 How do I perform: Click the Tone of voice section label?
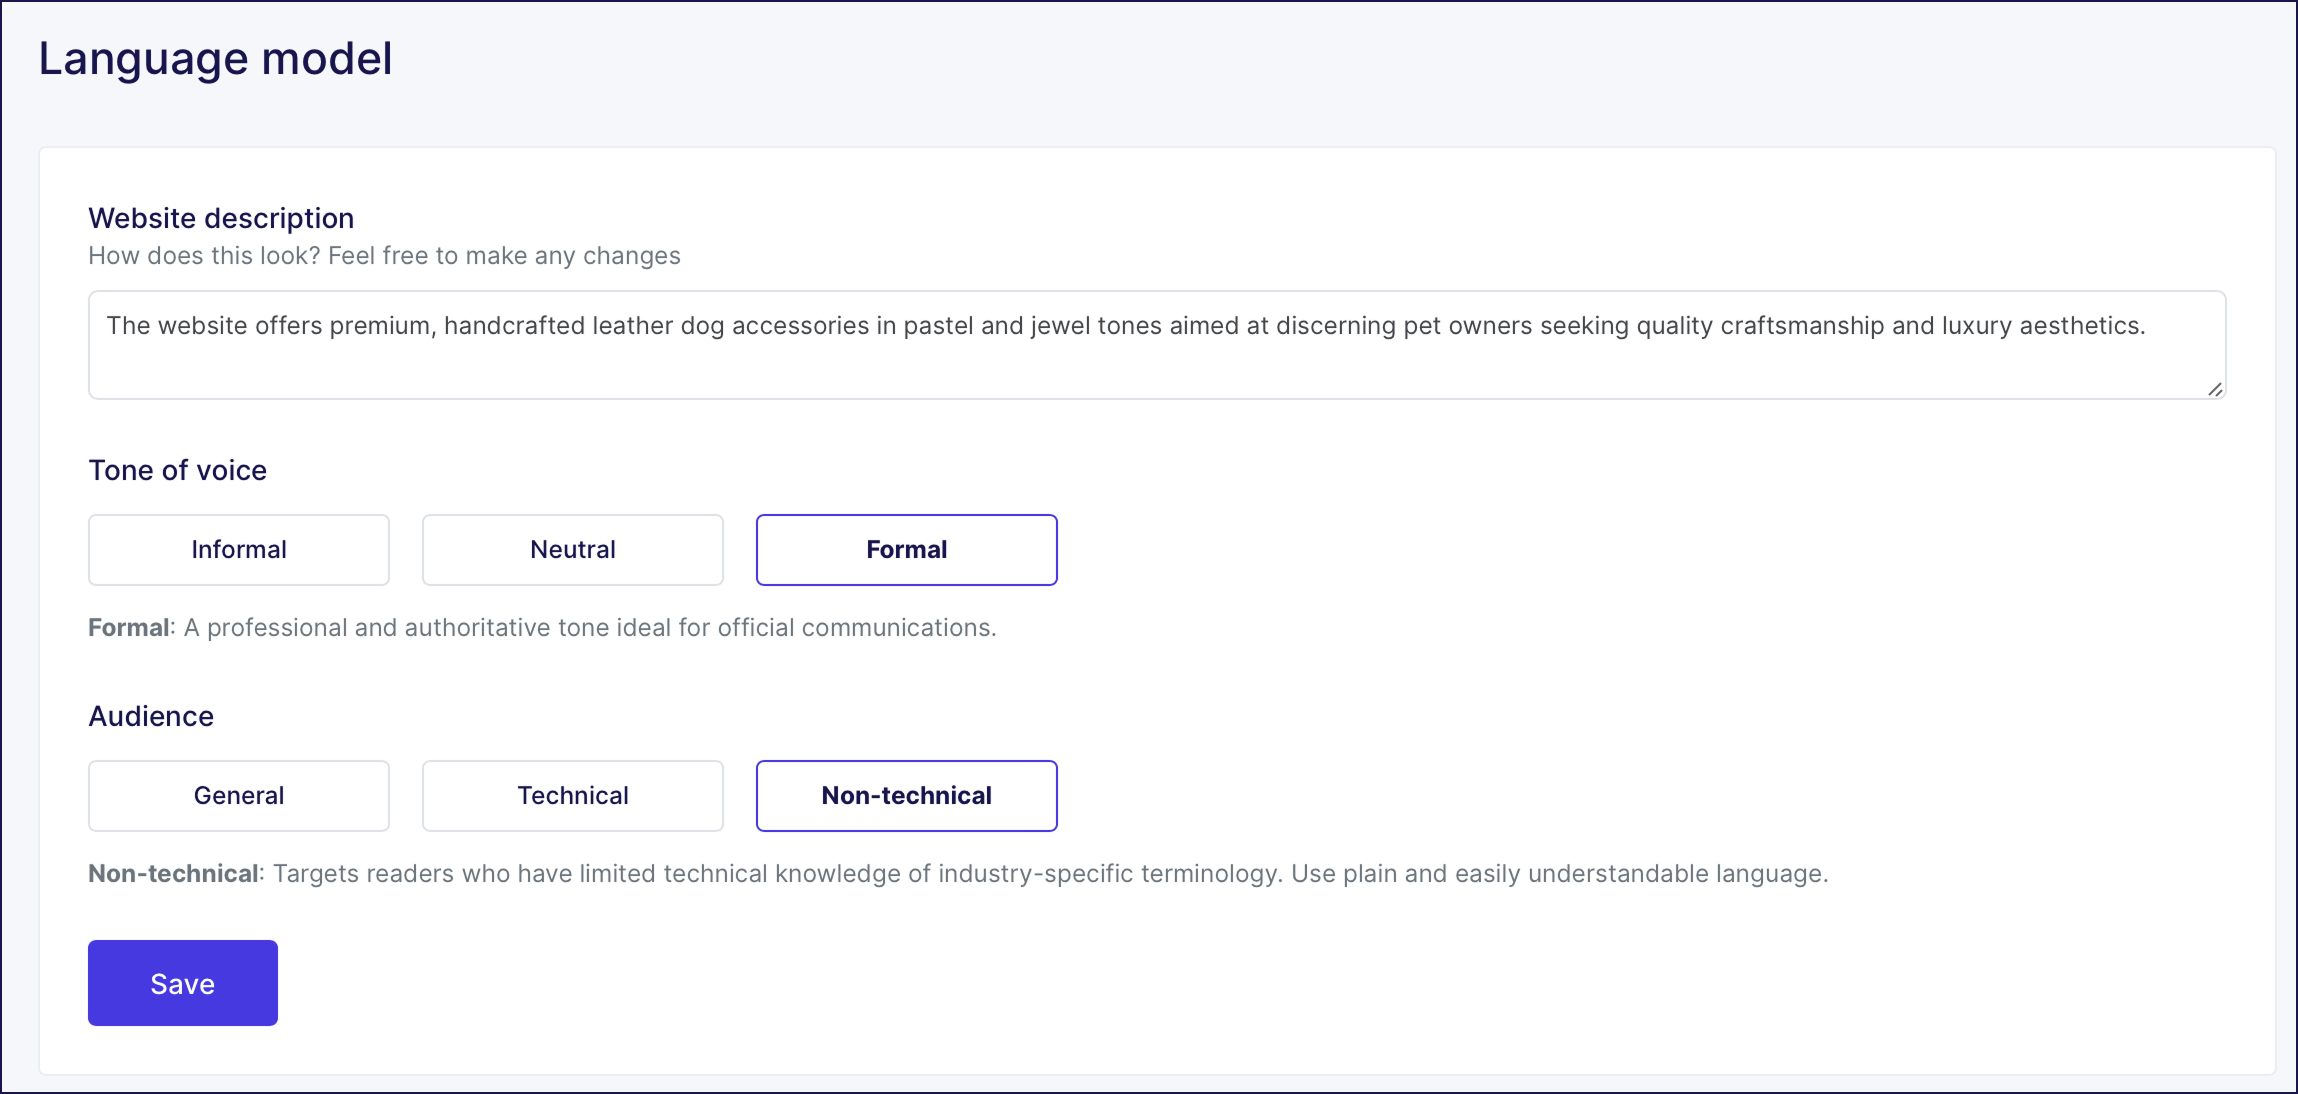point(177,470)
